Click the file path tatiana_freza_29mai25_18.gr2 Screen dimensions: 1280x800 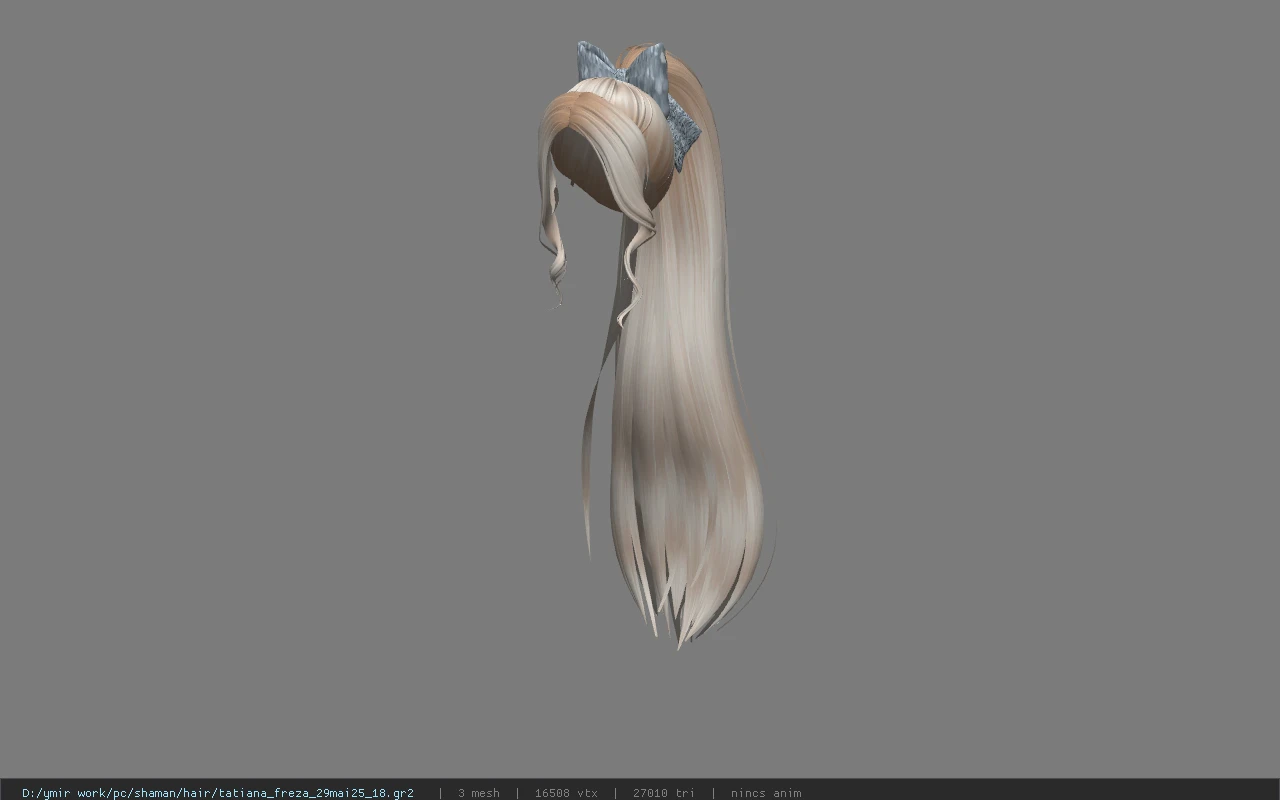(x=218, y=793)
